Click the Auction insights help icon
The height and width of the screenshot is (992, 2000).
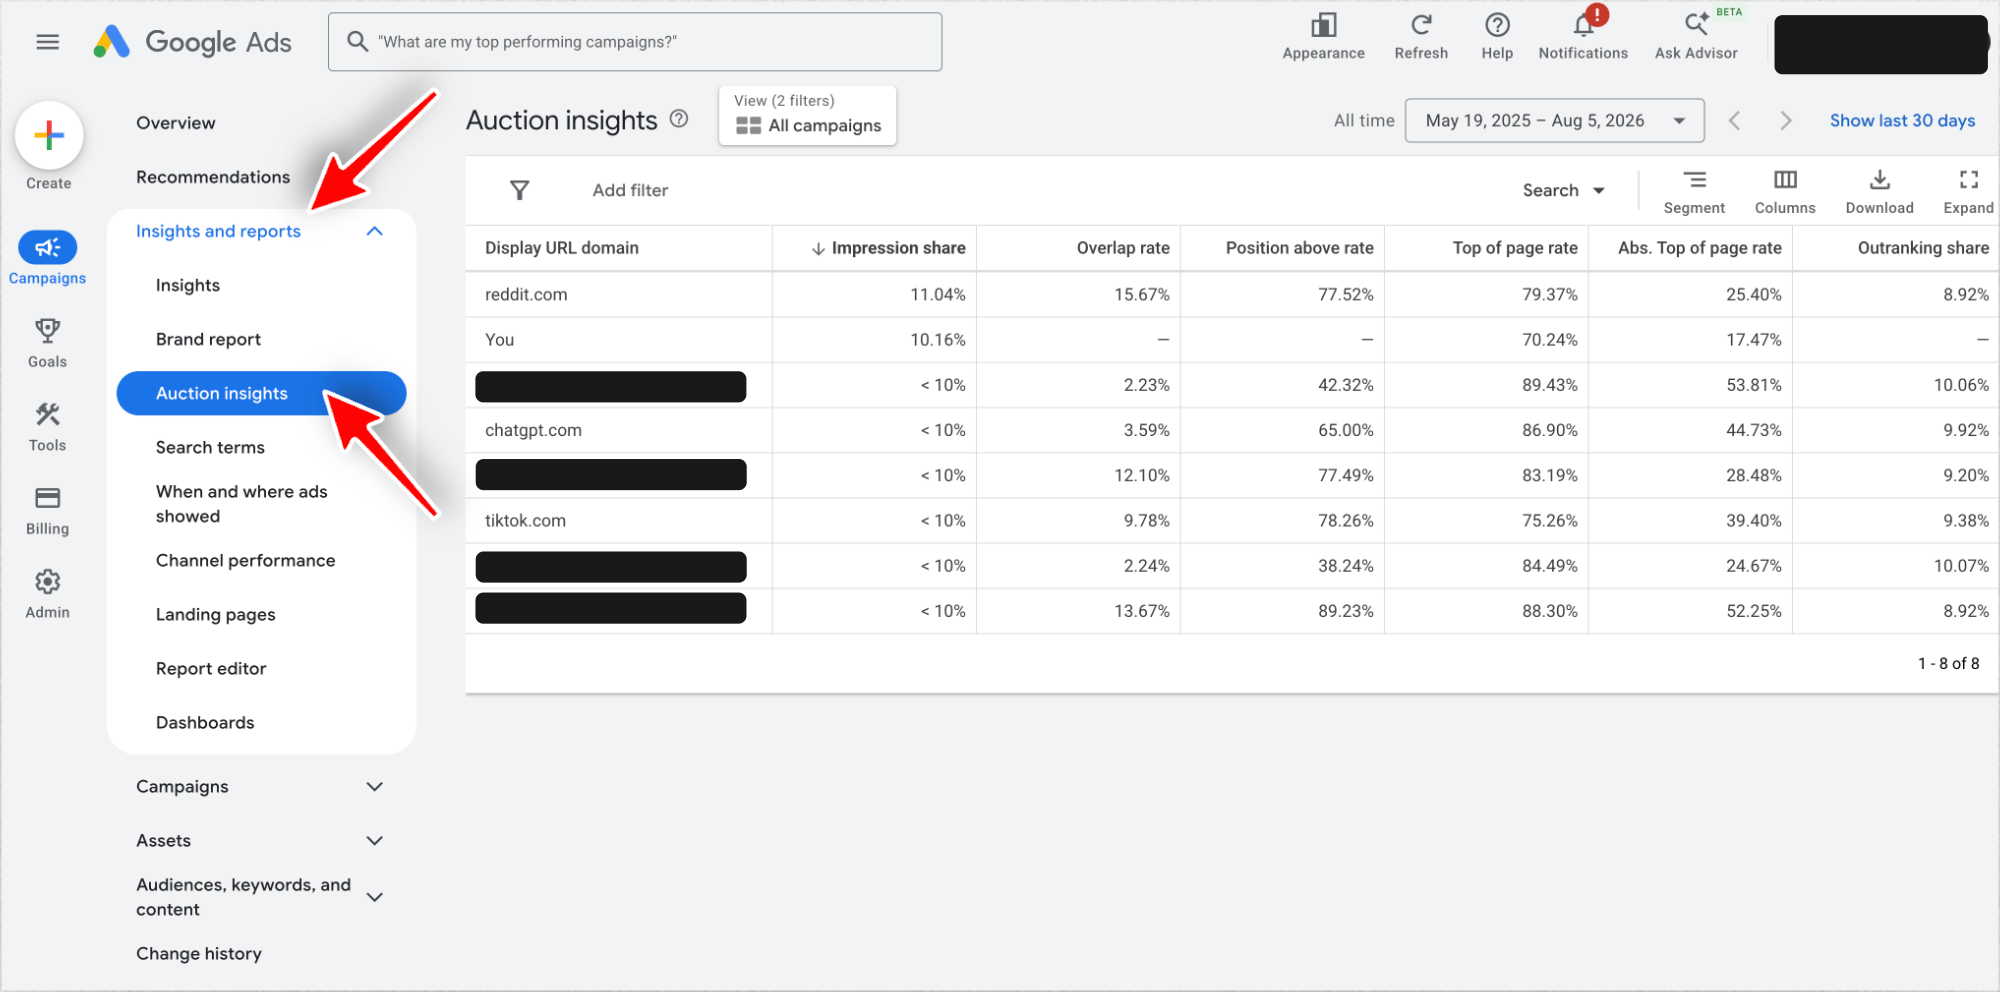(x=679, y=119)
